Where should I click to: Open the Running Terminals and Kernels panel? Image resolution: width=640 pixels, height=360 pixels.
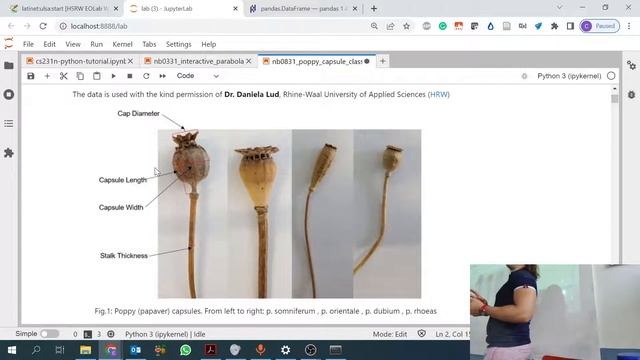pos(9,94)
